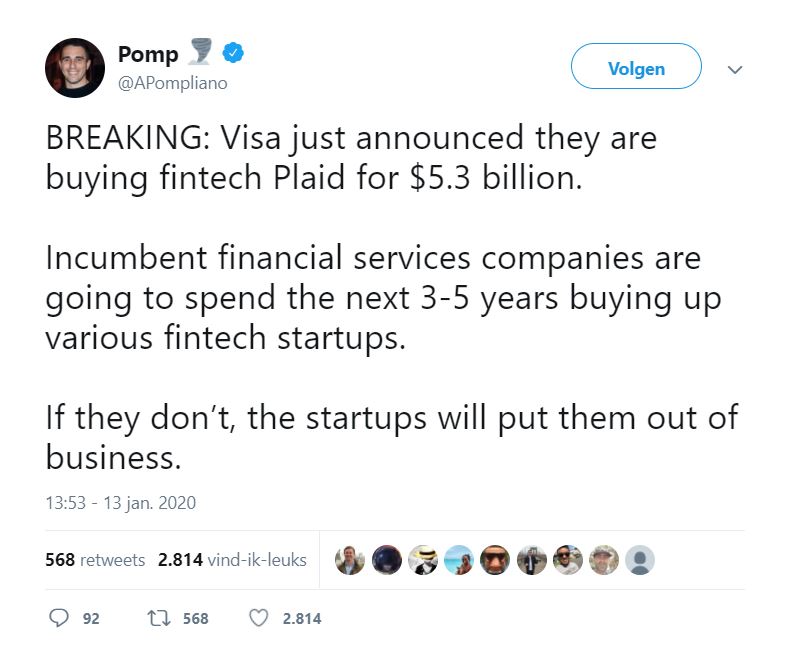The width and height of the screenshot is (790, 650).
Task: Click the Pomp display name
Action: click(148, 54)
